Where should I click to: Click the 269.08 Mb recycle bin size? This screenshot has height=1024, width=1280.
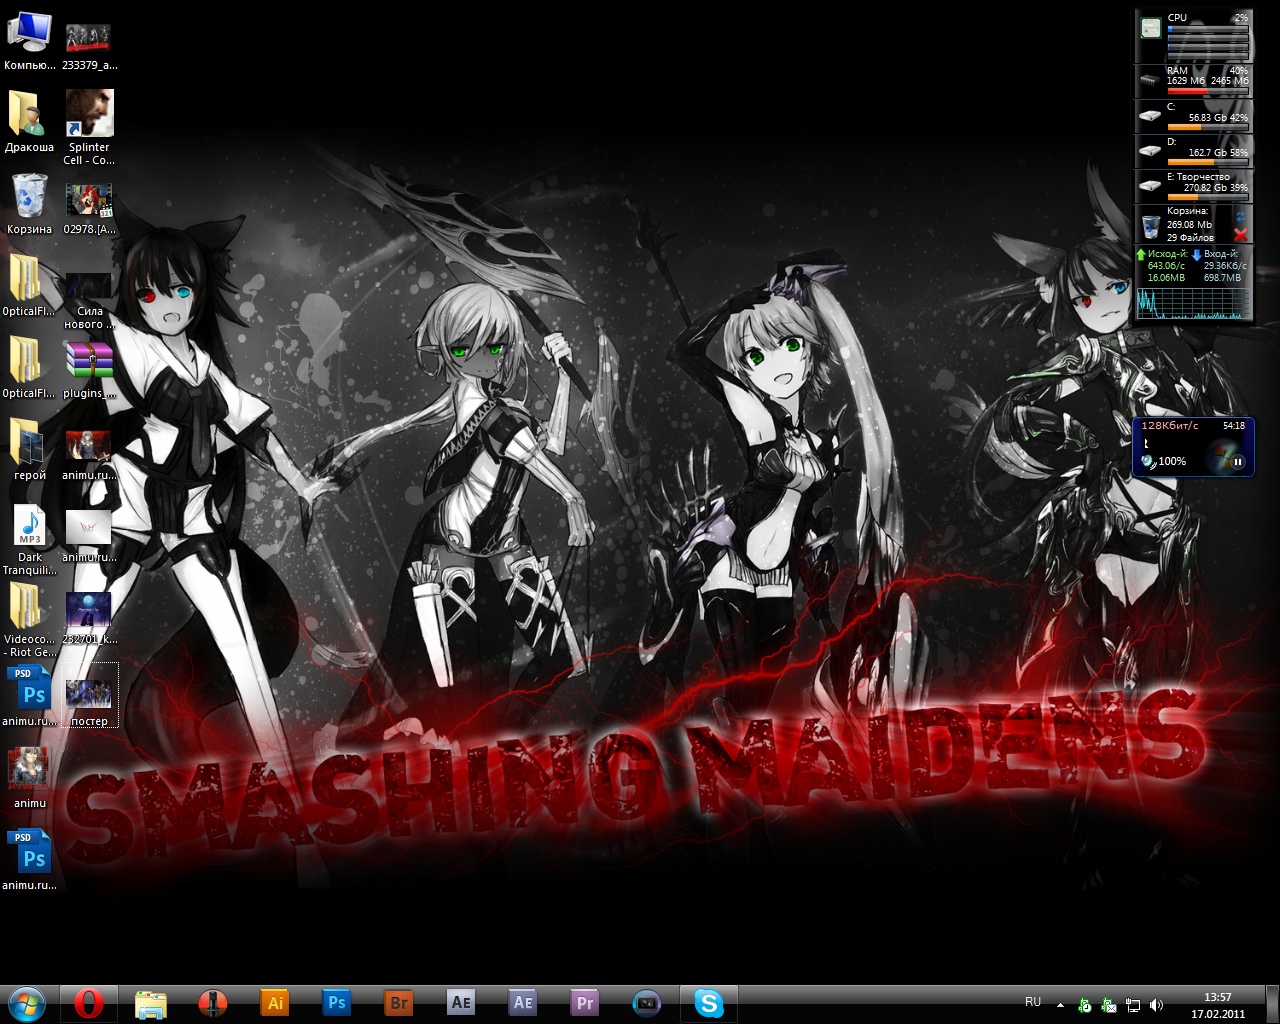1189,225
